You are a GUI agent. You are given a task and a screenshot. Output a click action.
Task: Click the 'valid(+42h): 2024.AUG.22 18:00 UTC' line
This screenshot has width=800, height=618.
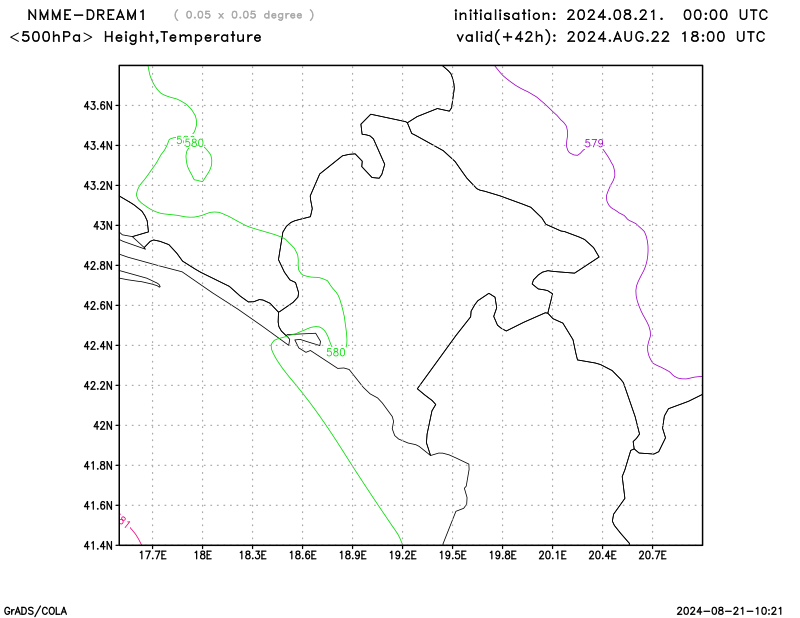pos(611,37)
